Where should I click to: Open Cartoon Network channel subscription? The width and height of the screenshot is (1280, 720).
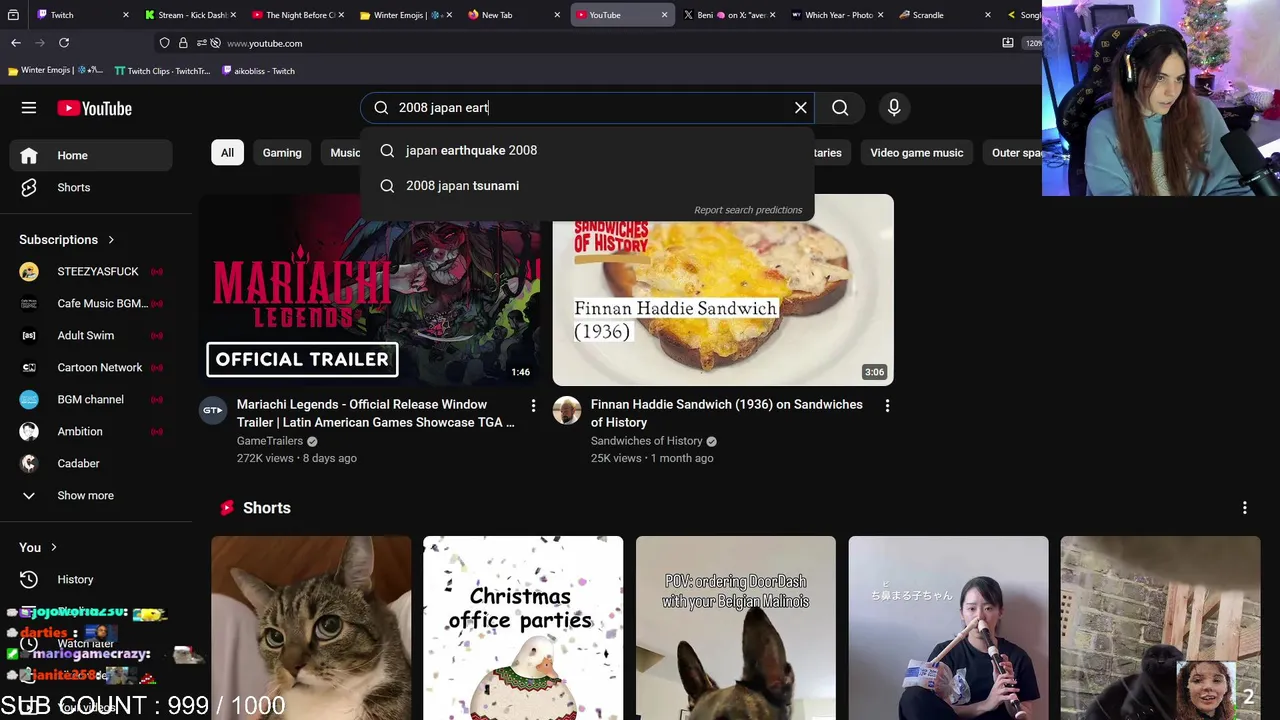coord(91,368)
